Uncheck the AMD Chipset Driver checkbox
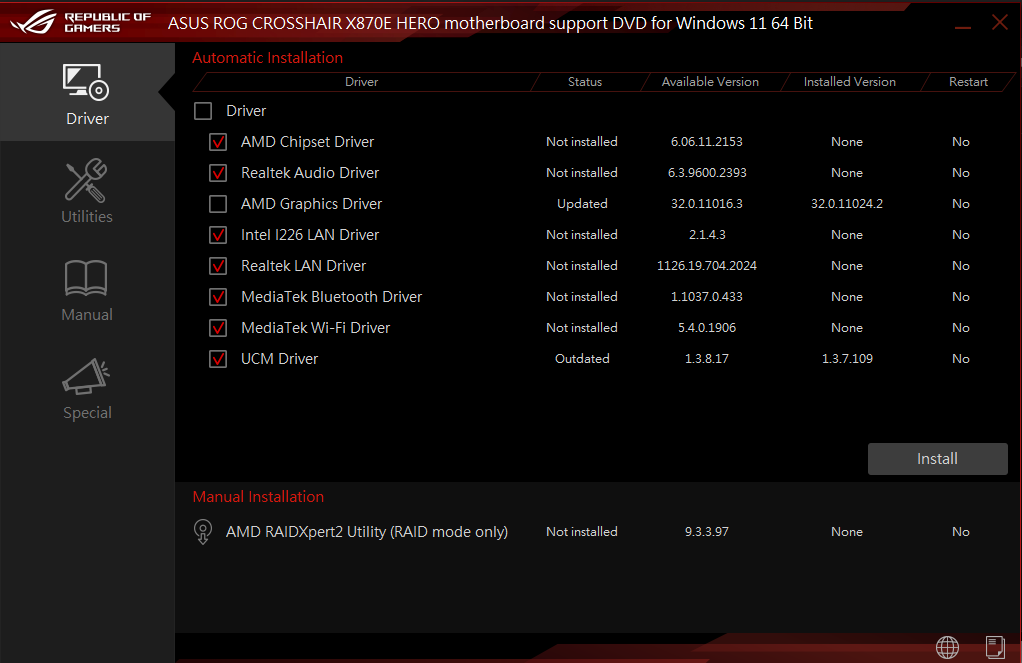 point(218,142)
